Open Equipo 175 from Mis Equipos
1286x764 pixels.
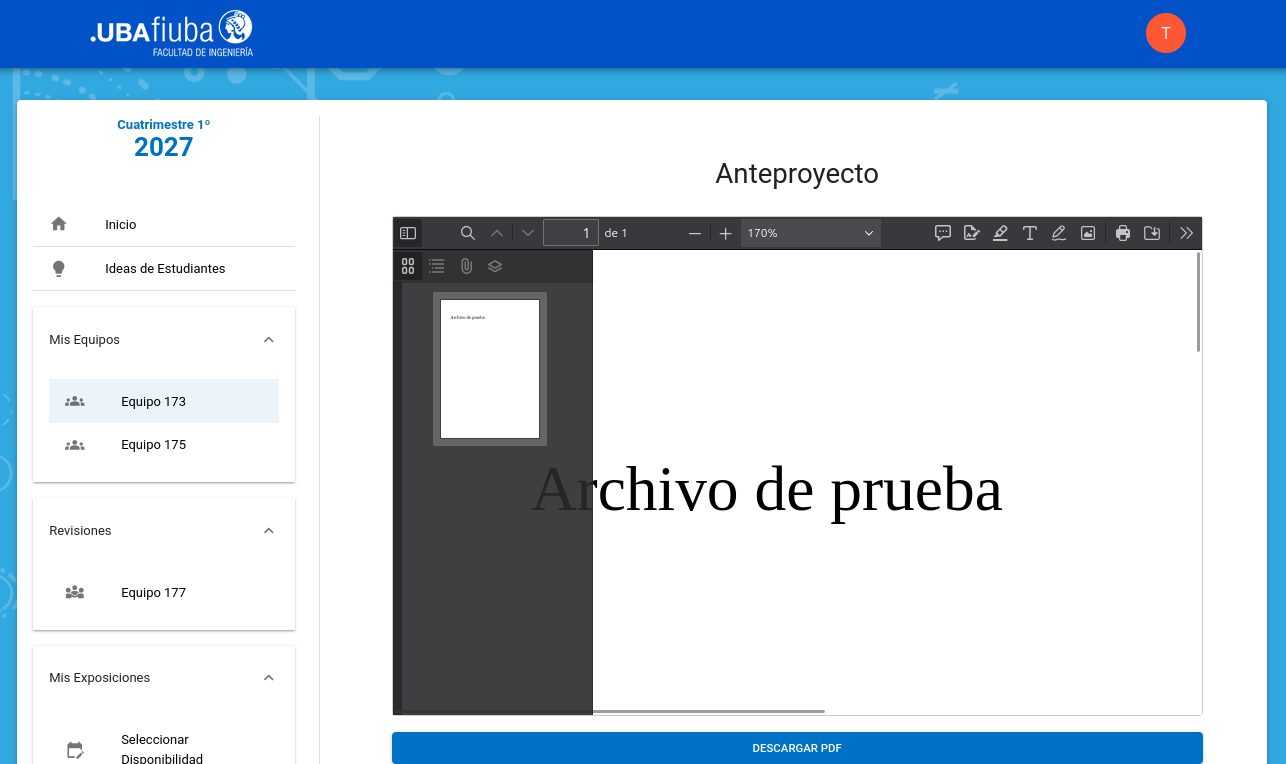coord(153,445)
